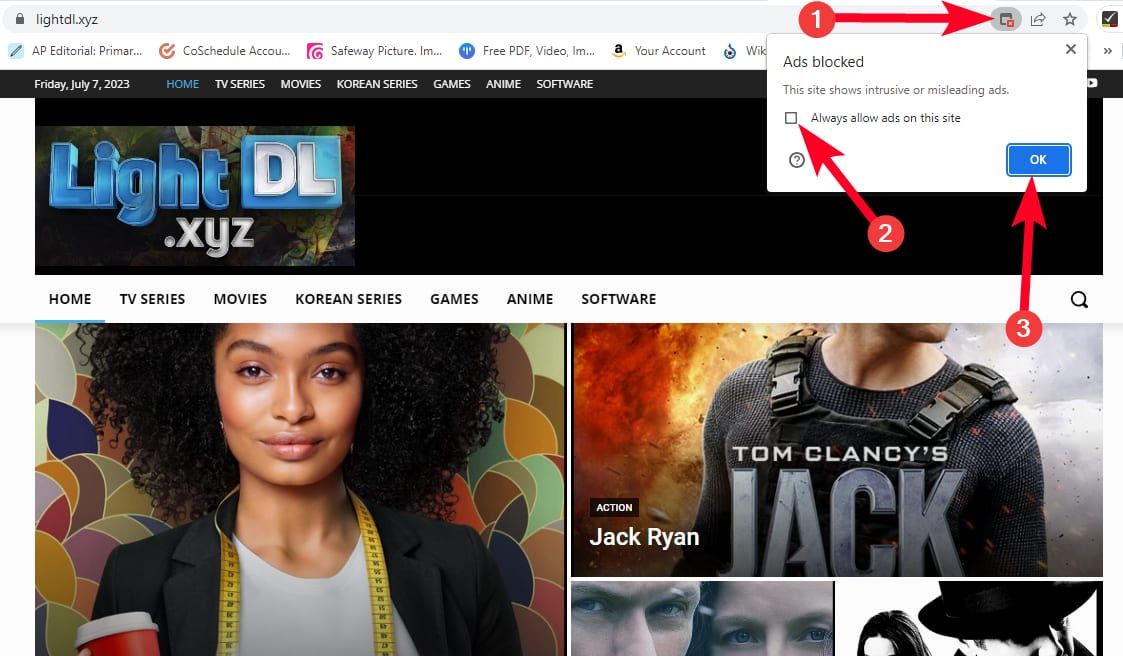Screen dimensions: 1123x656
Task: Expand hidden bookmarks with the double-chevron
Action: point(1107,50)
